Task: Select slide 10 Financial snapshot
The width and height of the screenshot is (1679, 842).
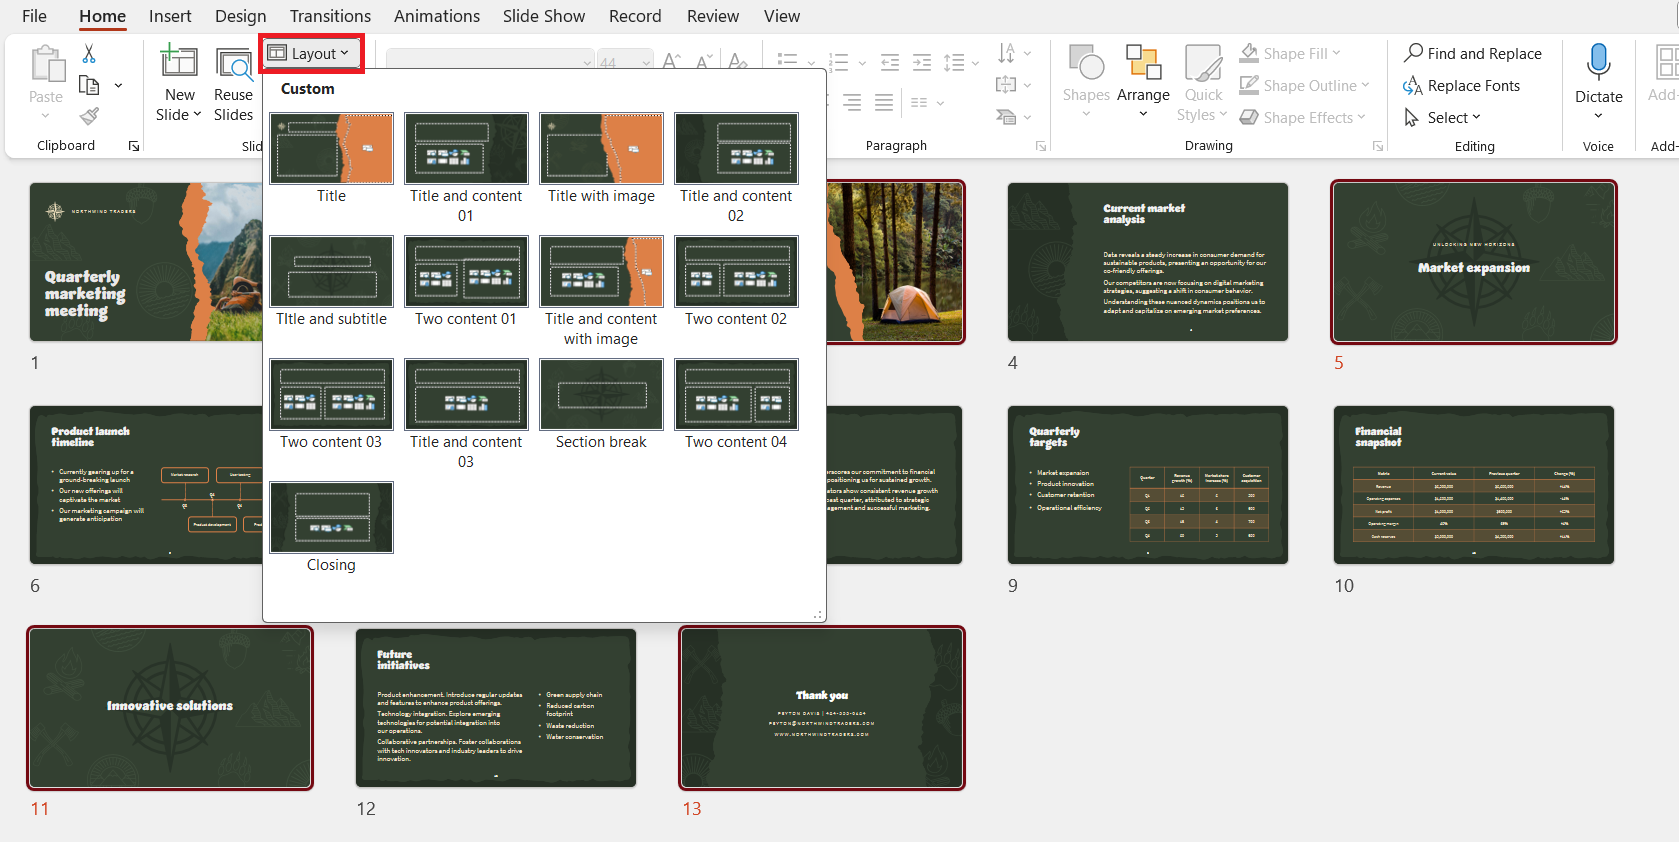Action: pyautogui.click(x=1473, y=485)
